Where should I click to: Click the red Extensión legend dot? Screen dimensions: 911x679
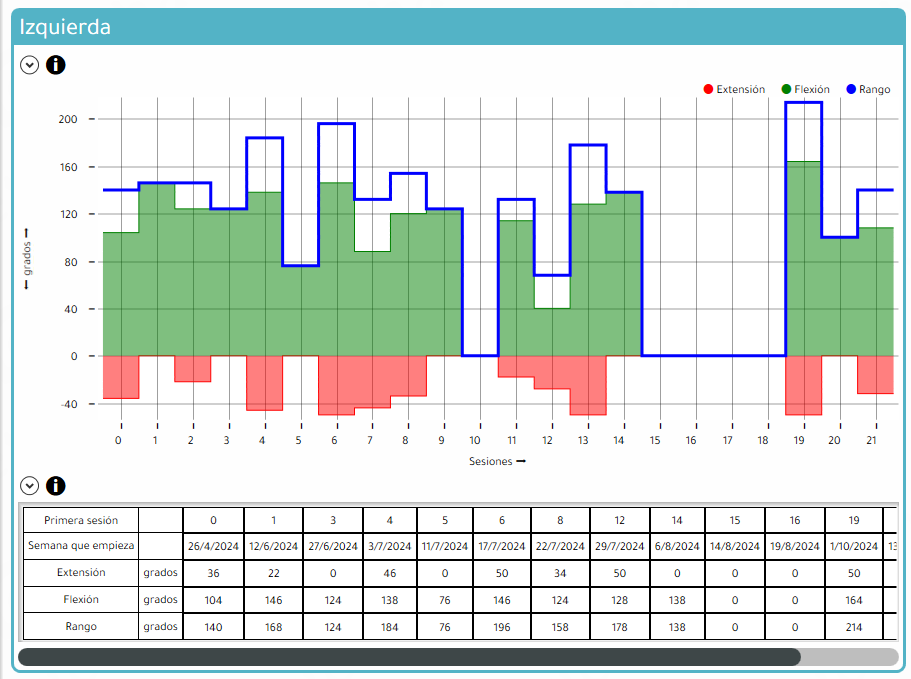coord(708,89)
